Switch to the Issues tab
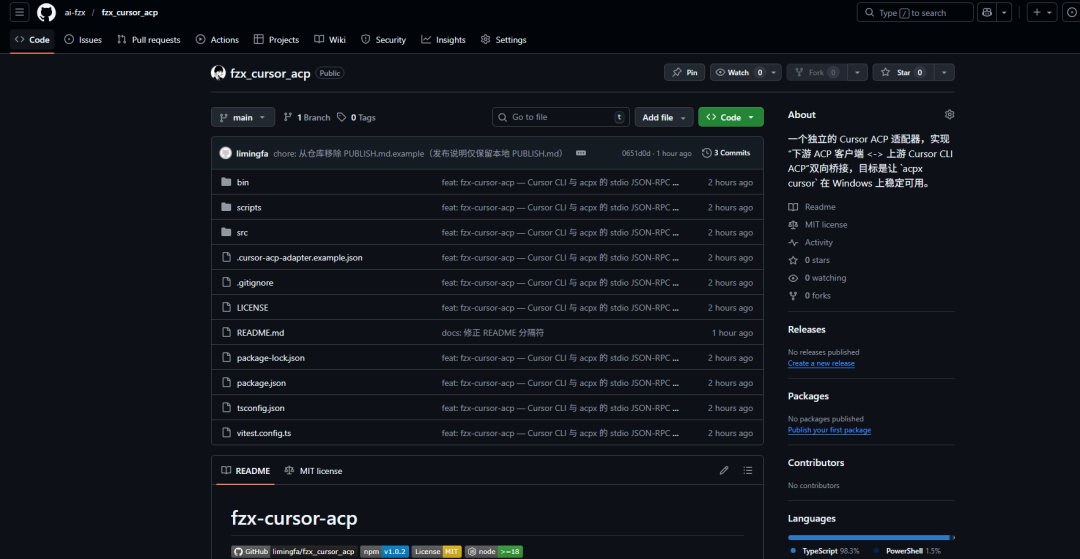 83,40
